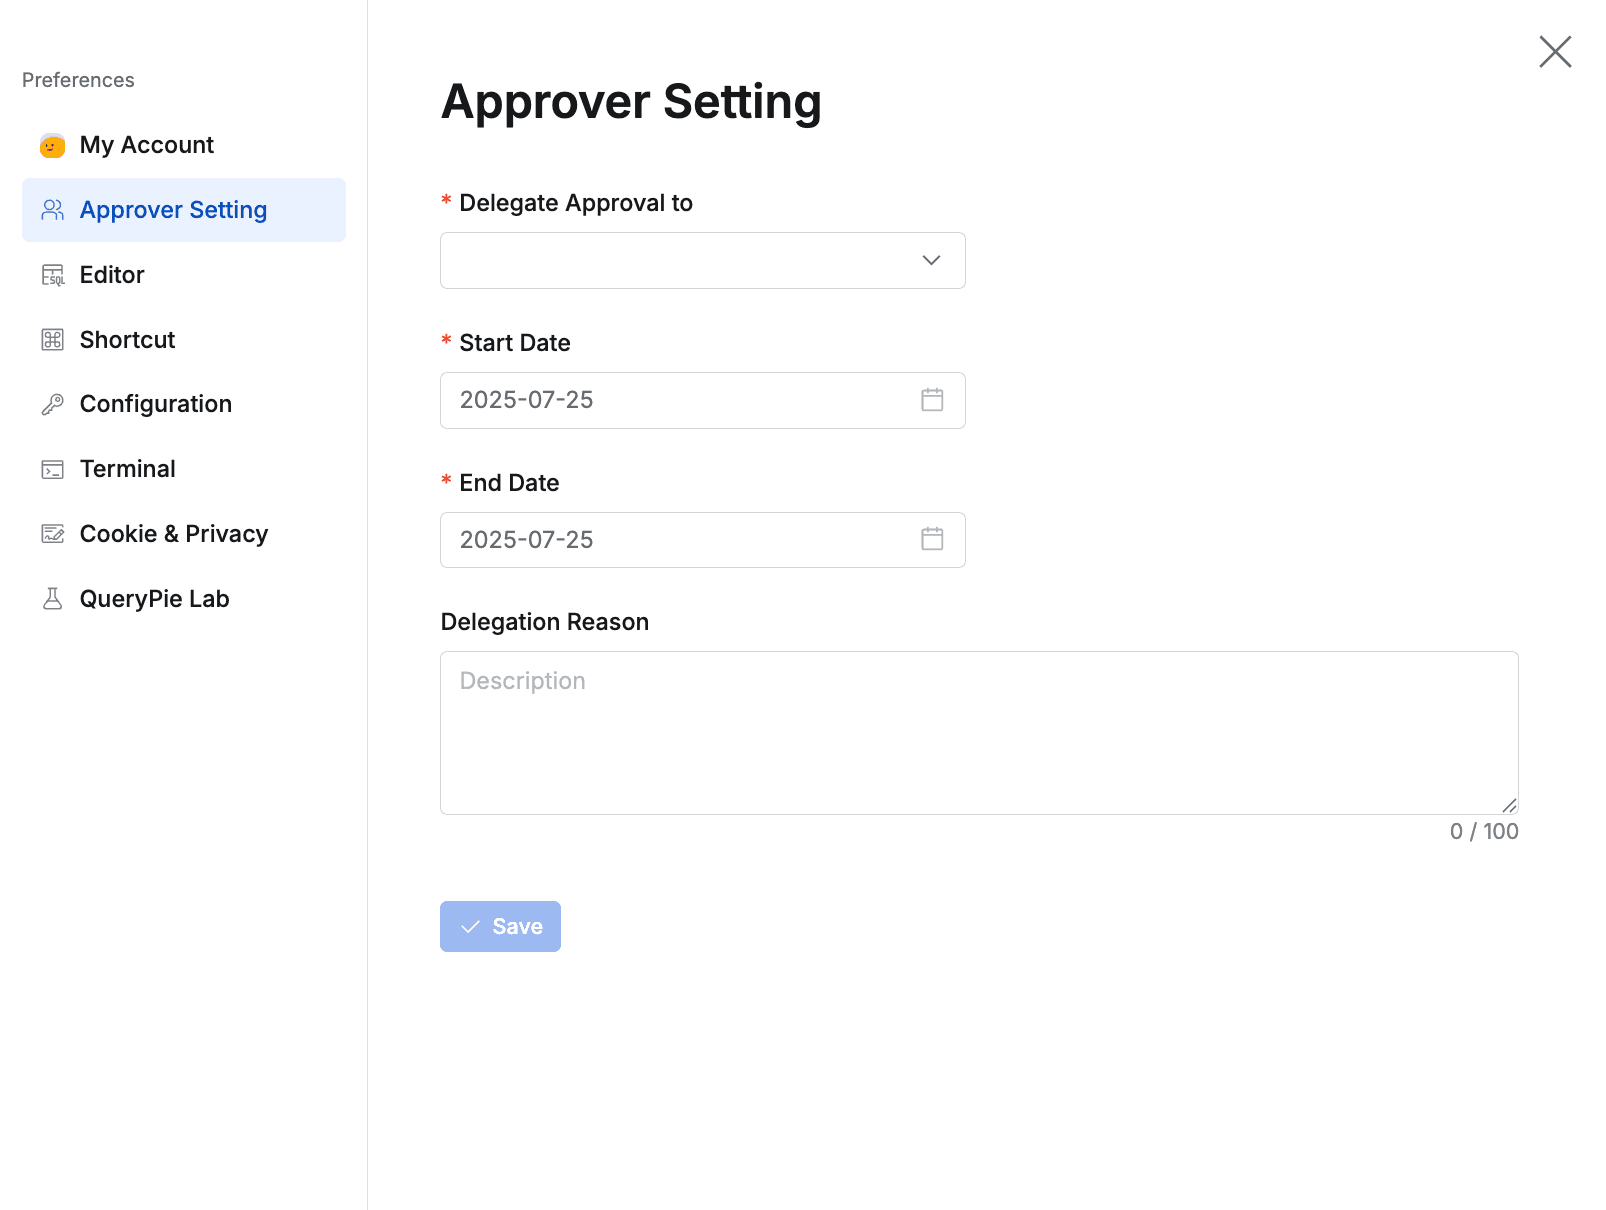Click the QueryPie Lab flask icon
Screen dimensions: 1606x1210
tap(53, 597)
